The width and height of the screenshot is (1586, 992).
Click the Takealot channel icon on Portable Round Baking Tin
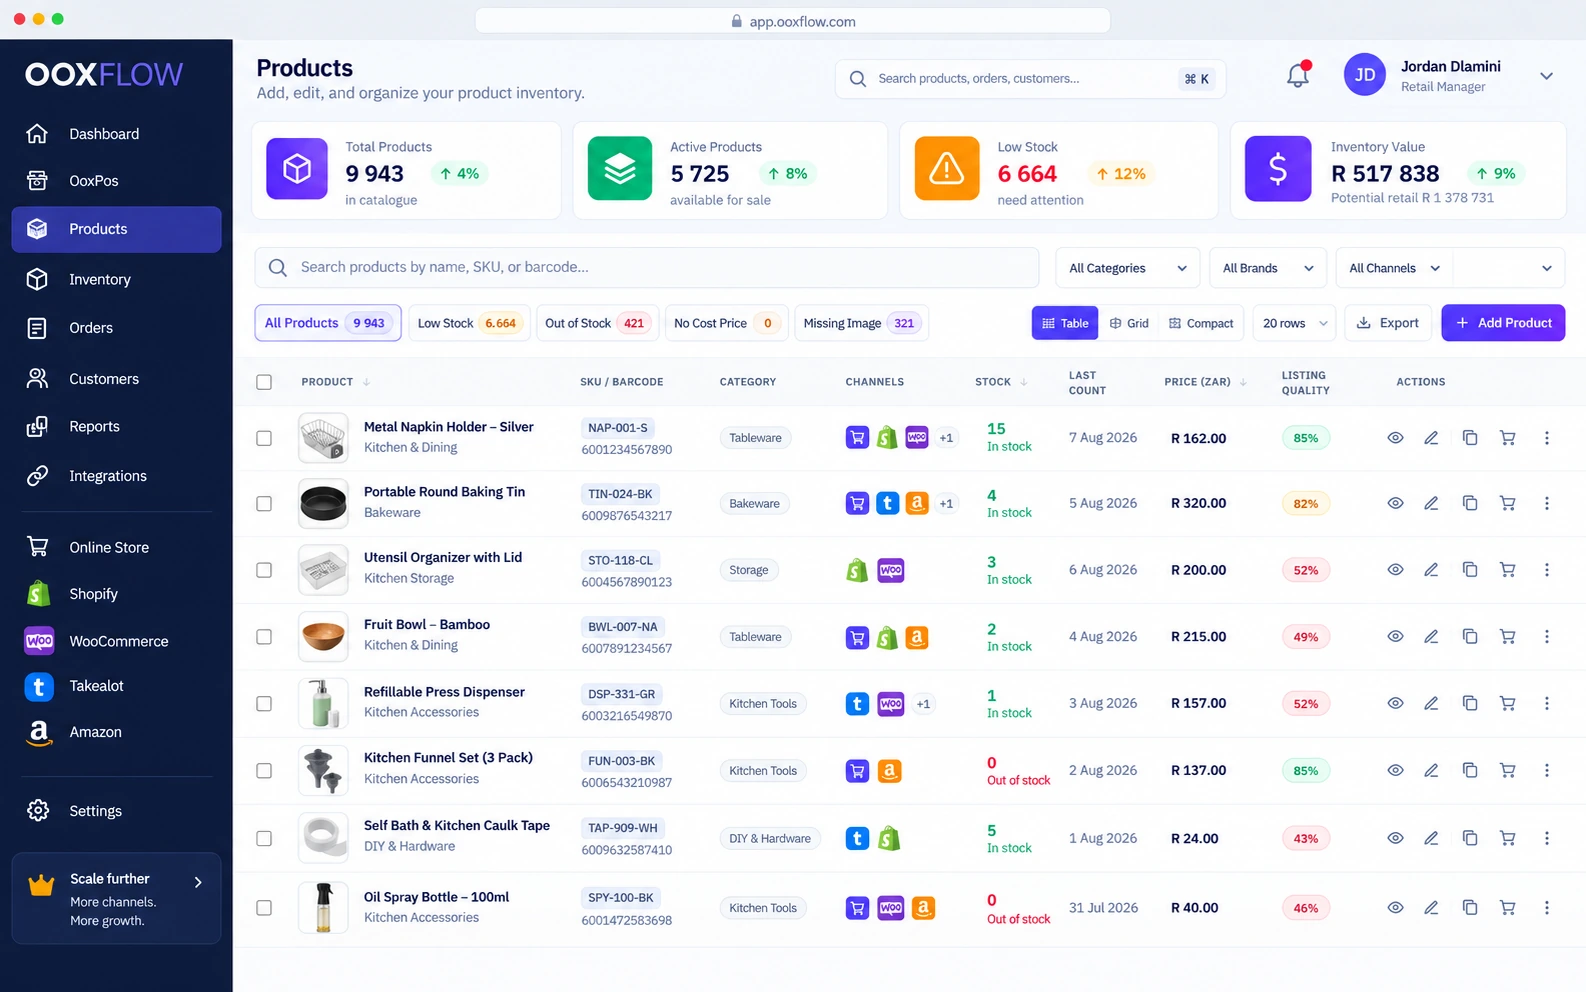coord(887,503)
